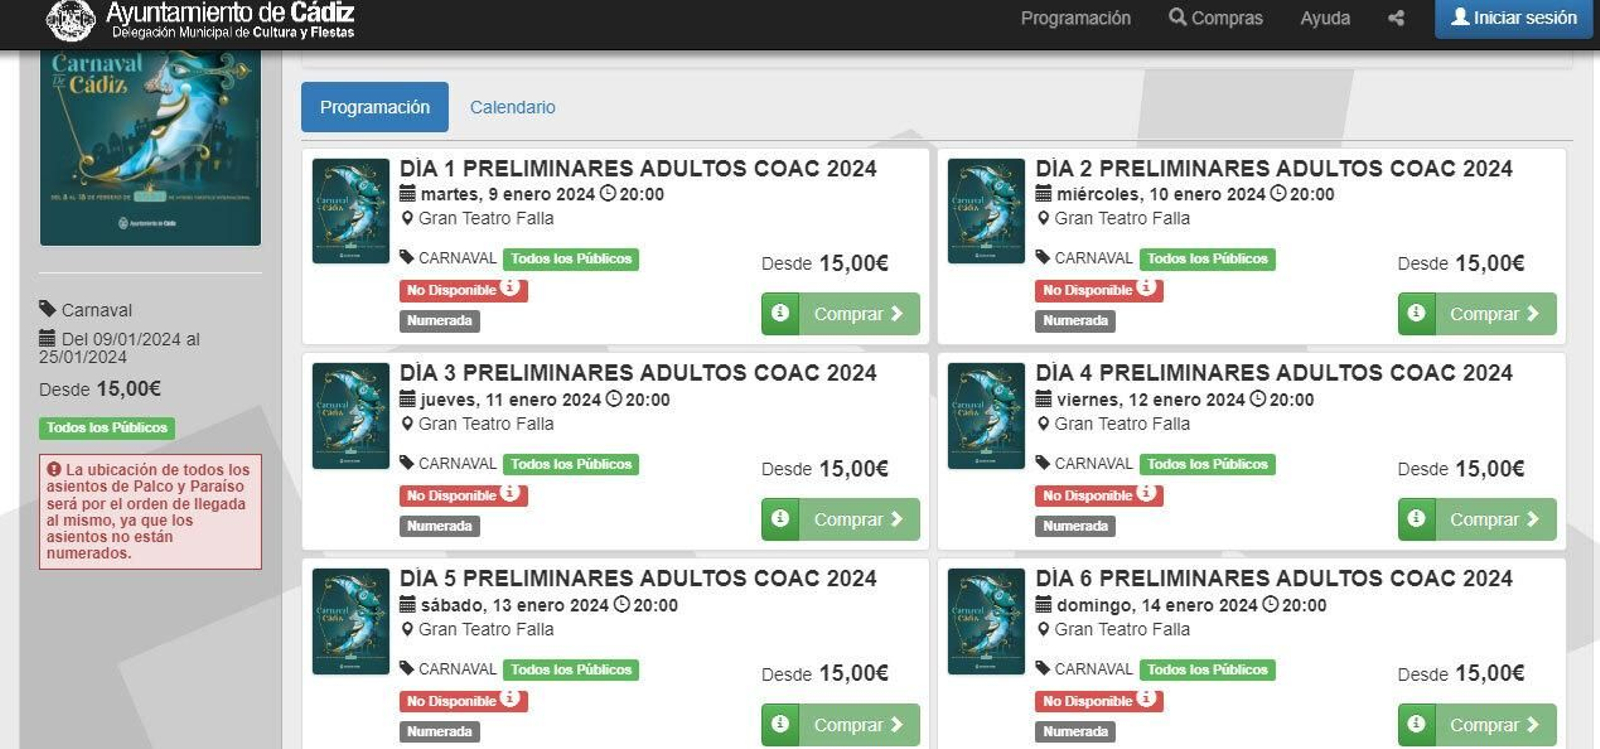Image resolution: width=1600 pixels, height=749 pixels.
Task: Open DÍA 1 PRELIMINARES ADULTOS COAC 2024 title
Action: pos(638,168)
